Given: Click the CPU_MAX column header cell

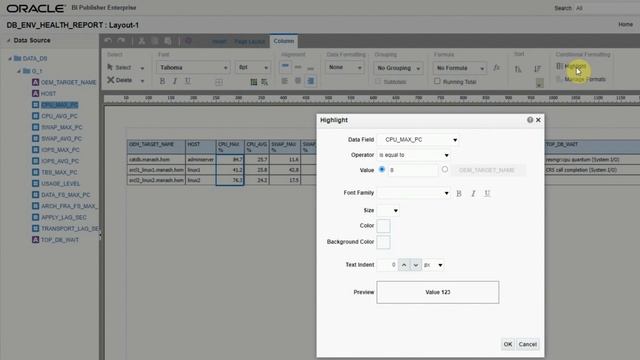Looking at the screenshot, I should 230,147.
